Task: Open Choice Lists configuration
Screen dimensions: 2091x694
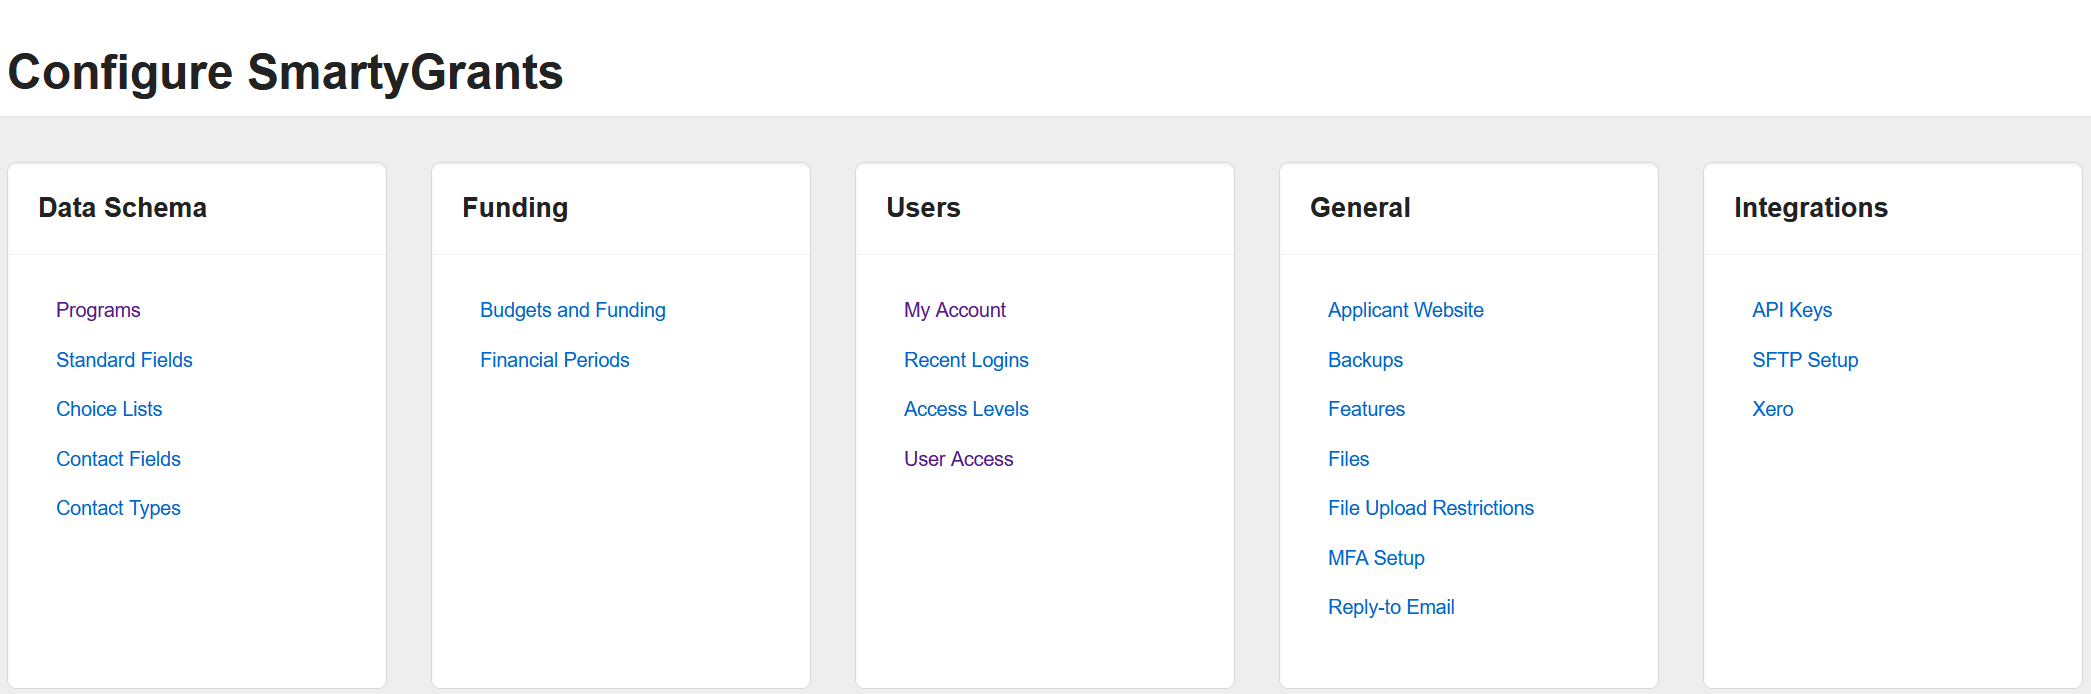Action: (109, 409)
